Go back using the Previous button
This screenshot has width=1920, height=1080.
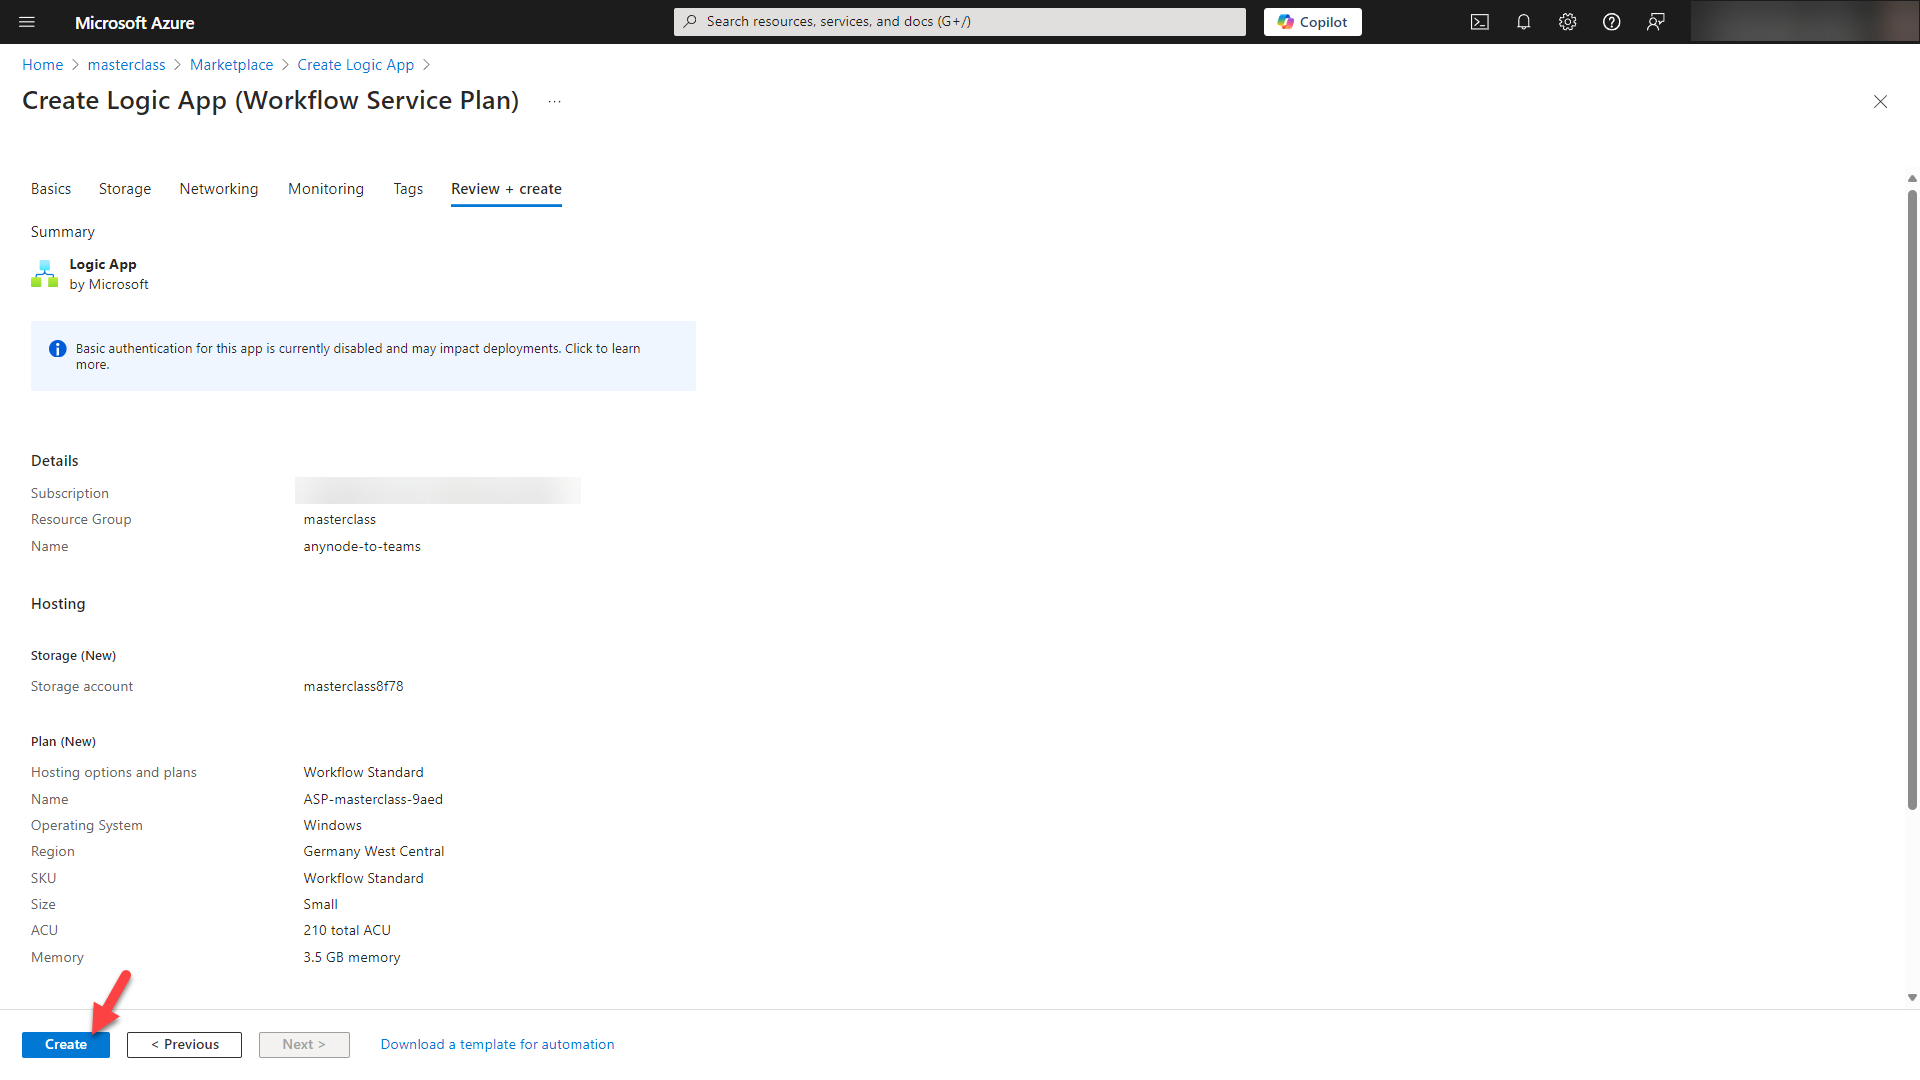(184, 1044)
